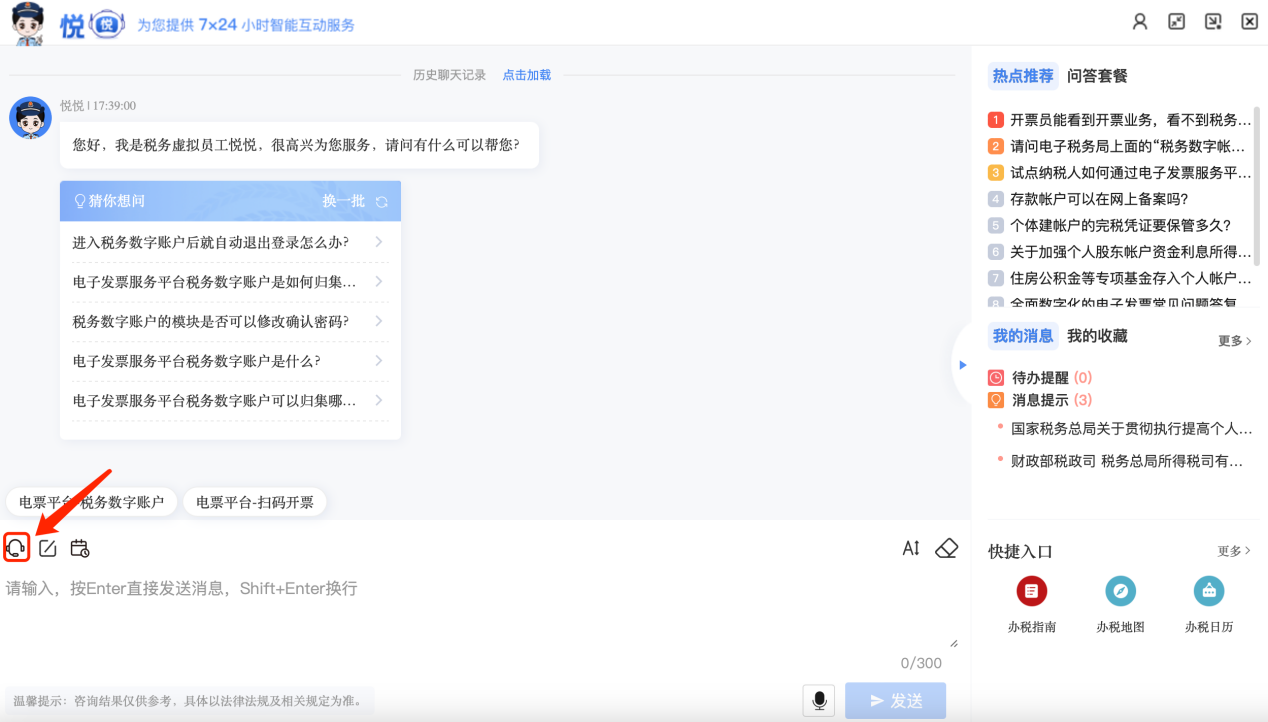Open 办税地图 compass icon
Viewport: 1268px width, 722px height.
(x=1120, y=591)
